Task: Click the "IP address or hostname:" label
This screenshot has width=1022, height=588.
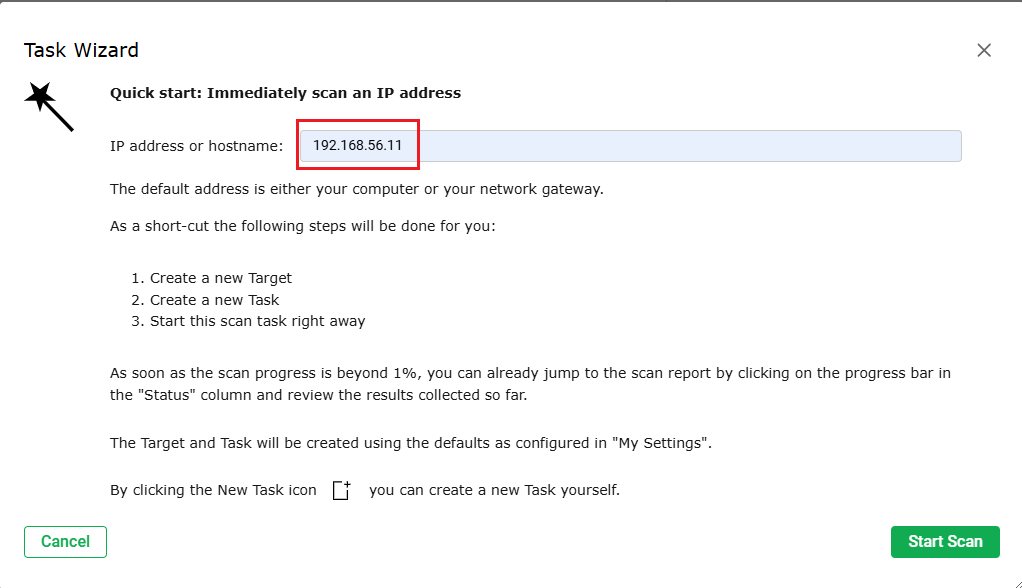Action: 196,146
